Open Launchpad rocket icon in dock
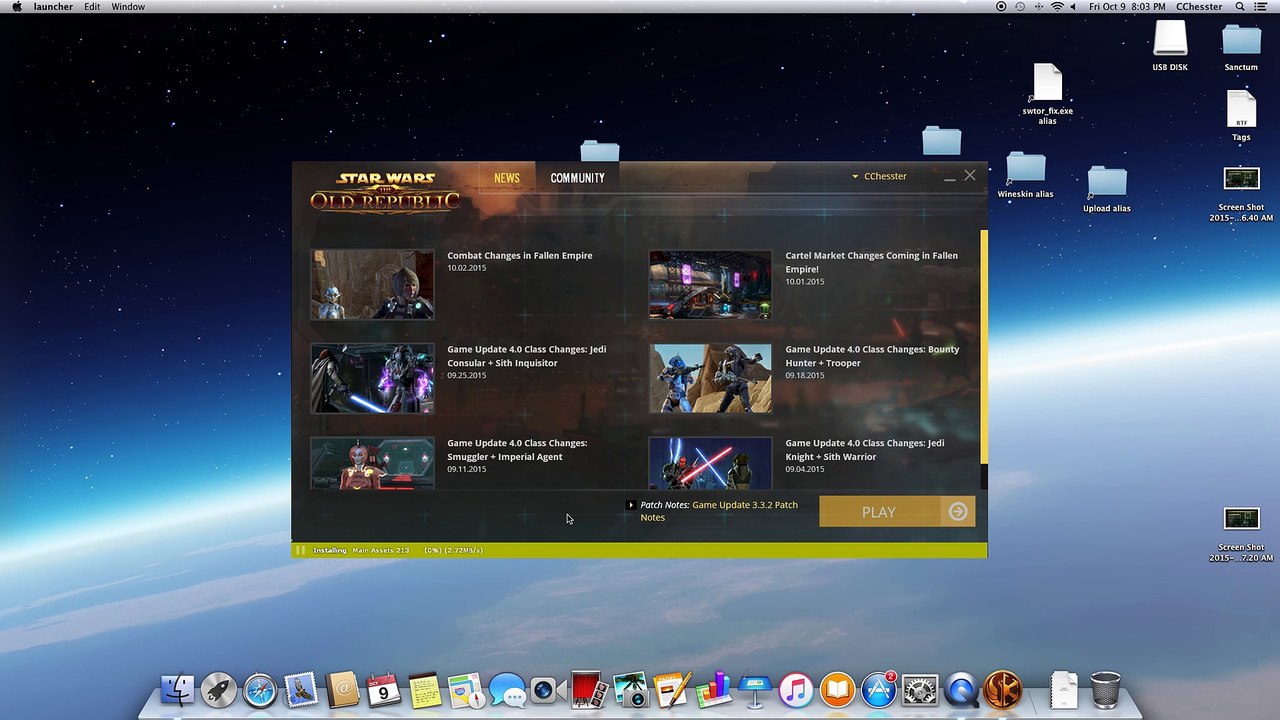 click(x=219, y=690)
